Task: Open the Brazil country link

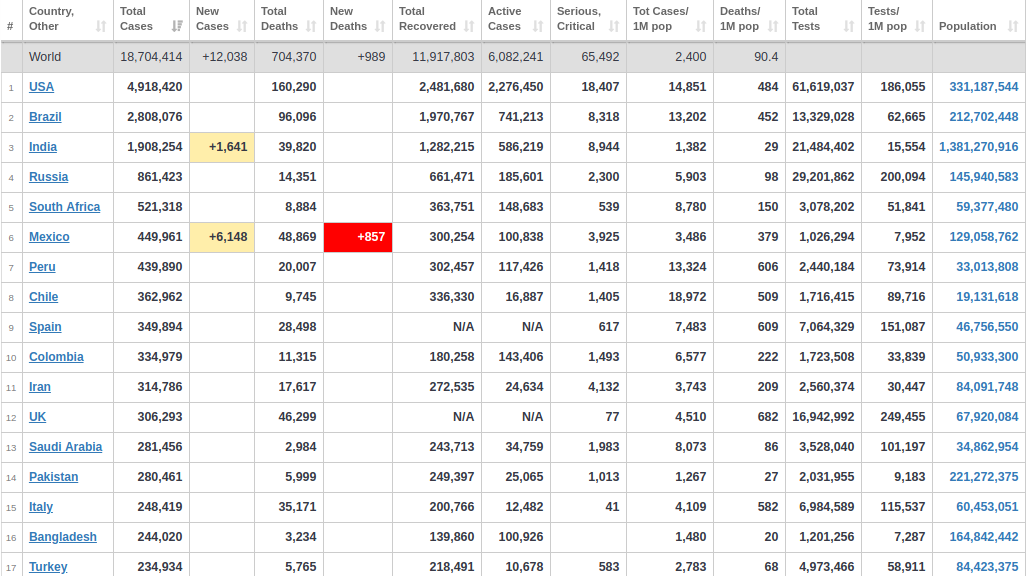Action: click(x=45, y=117)
